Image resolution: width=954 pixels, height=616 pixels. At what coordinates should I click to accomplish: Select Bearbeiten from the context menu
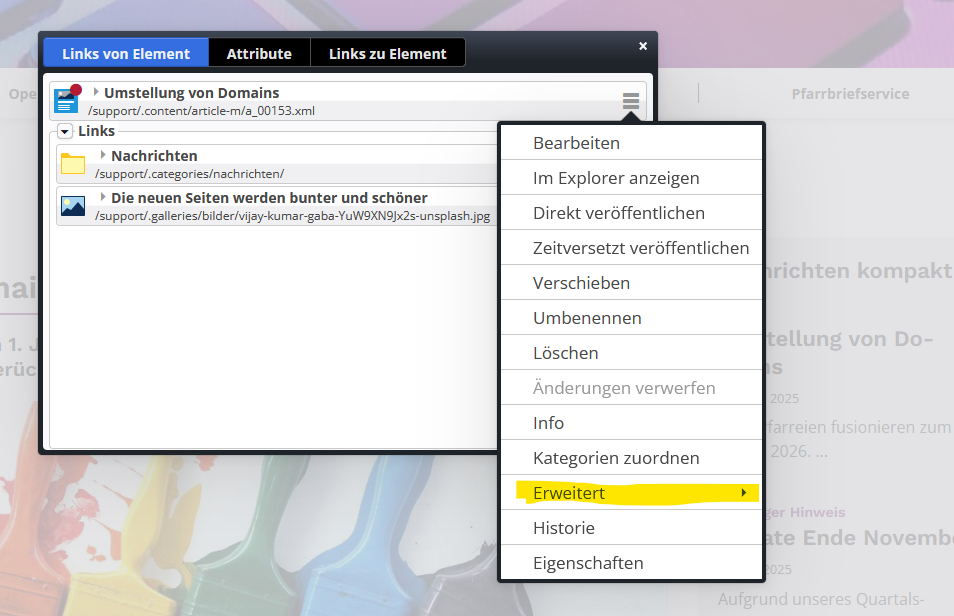pyautogui.click(x=578, y=141)
